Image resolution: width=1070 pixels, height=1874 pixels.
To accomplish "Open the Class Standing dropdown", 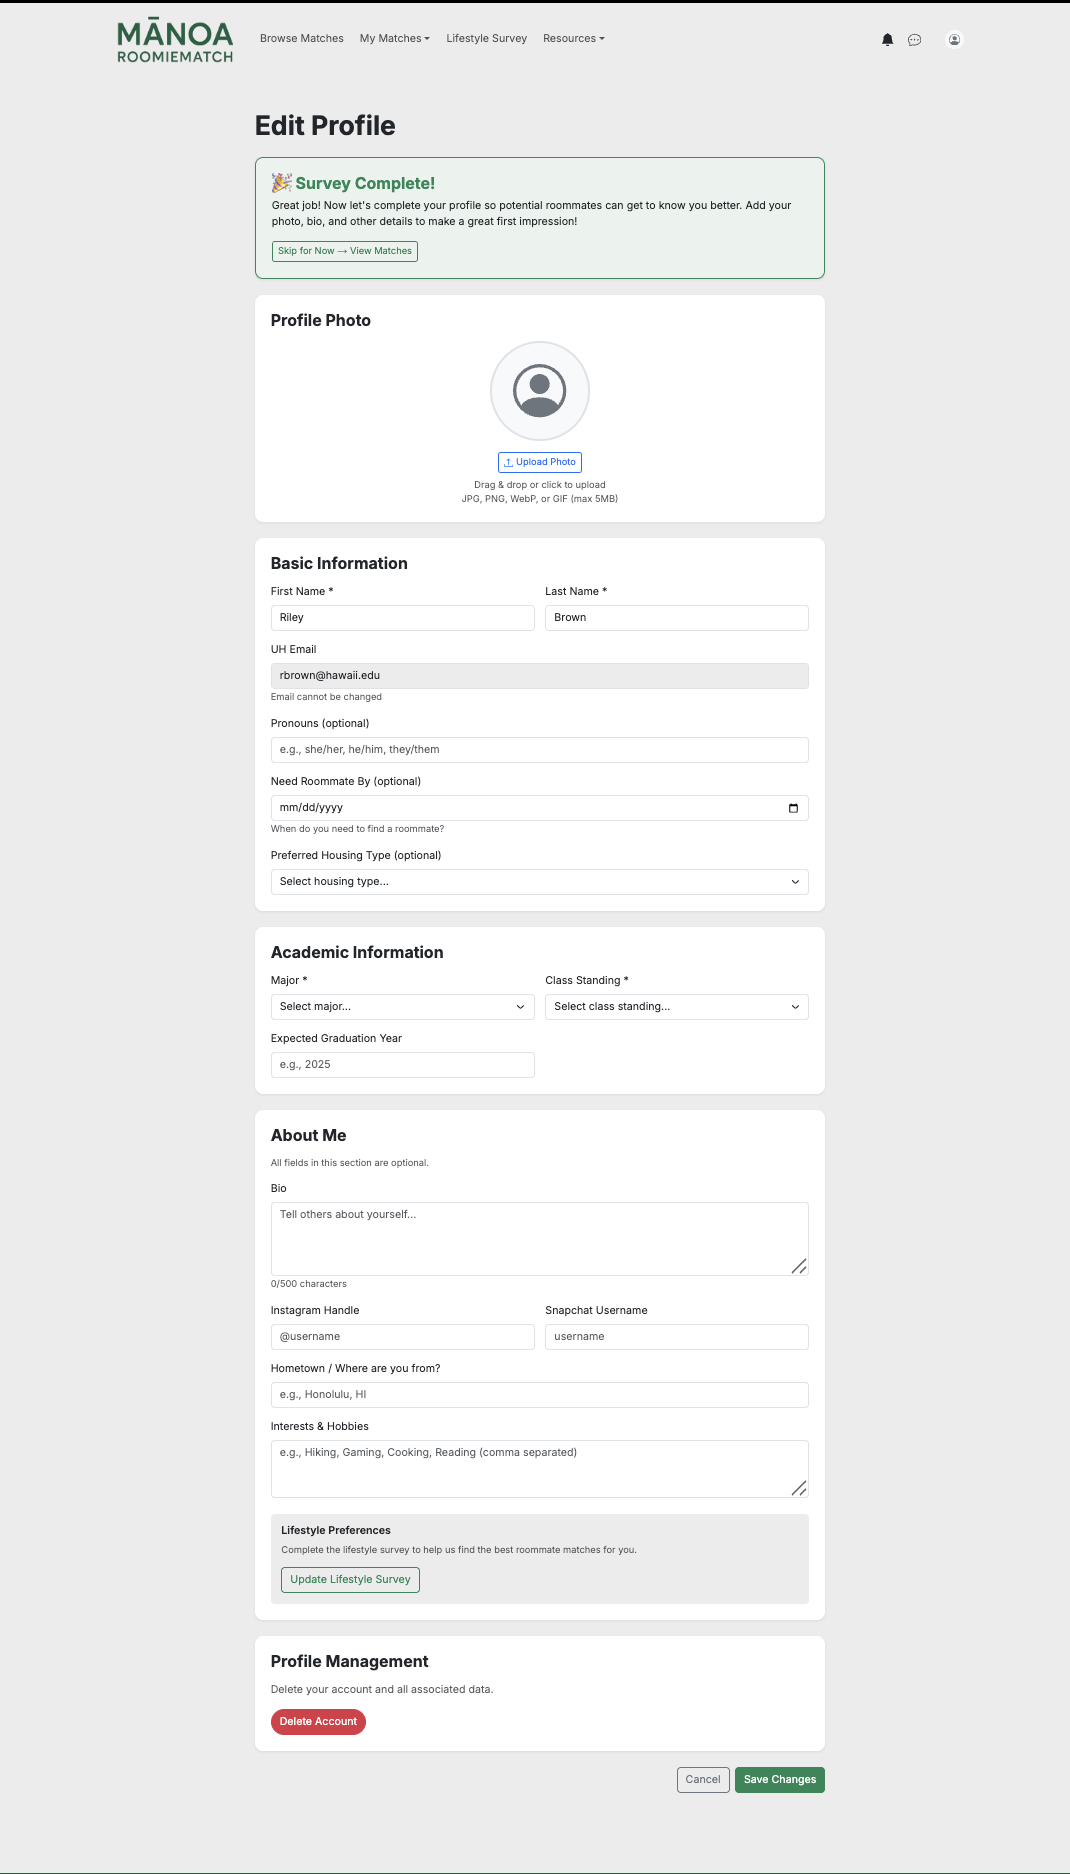I will [x=676, y=1007].
